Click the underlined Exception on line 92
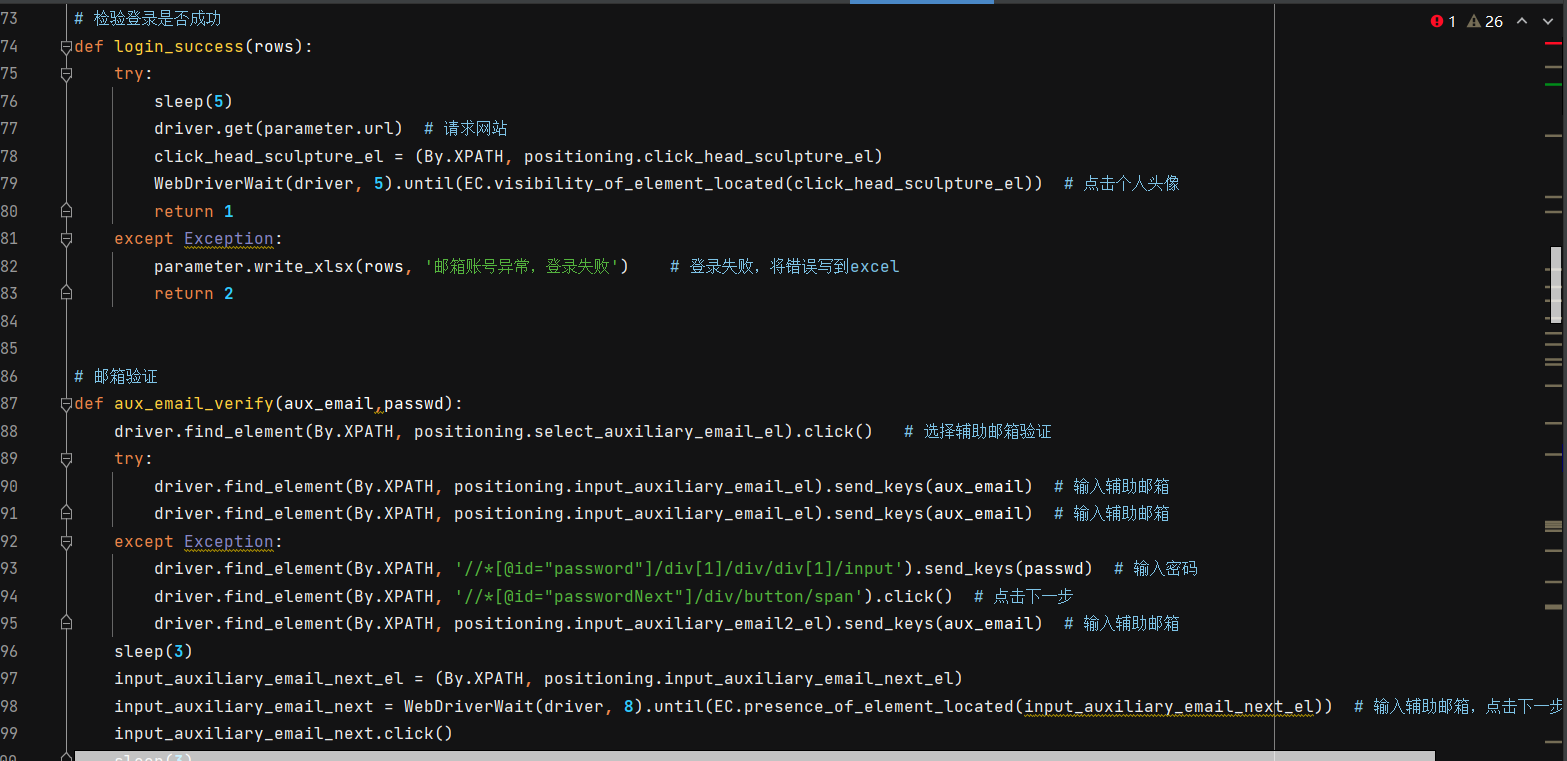Viewport: 1567px width, 761px height. coord(229,541)
